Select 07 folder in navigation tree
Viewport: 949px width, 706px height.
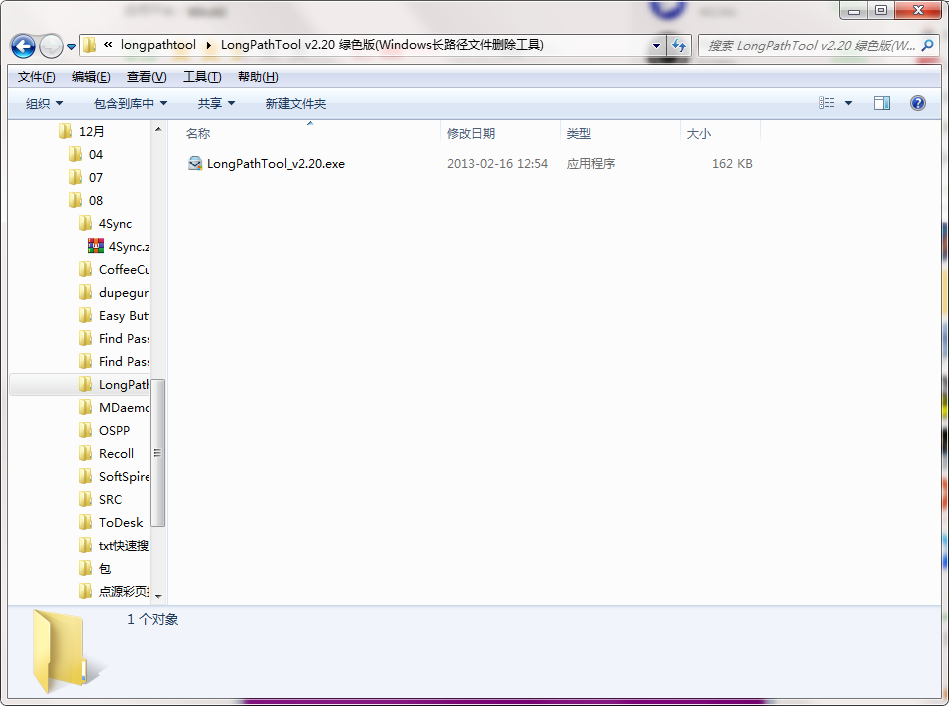coord(96,177)
